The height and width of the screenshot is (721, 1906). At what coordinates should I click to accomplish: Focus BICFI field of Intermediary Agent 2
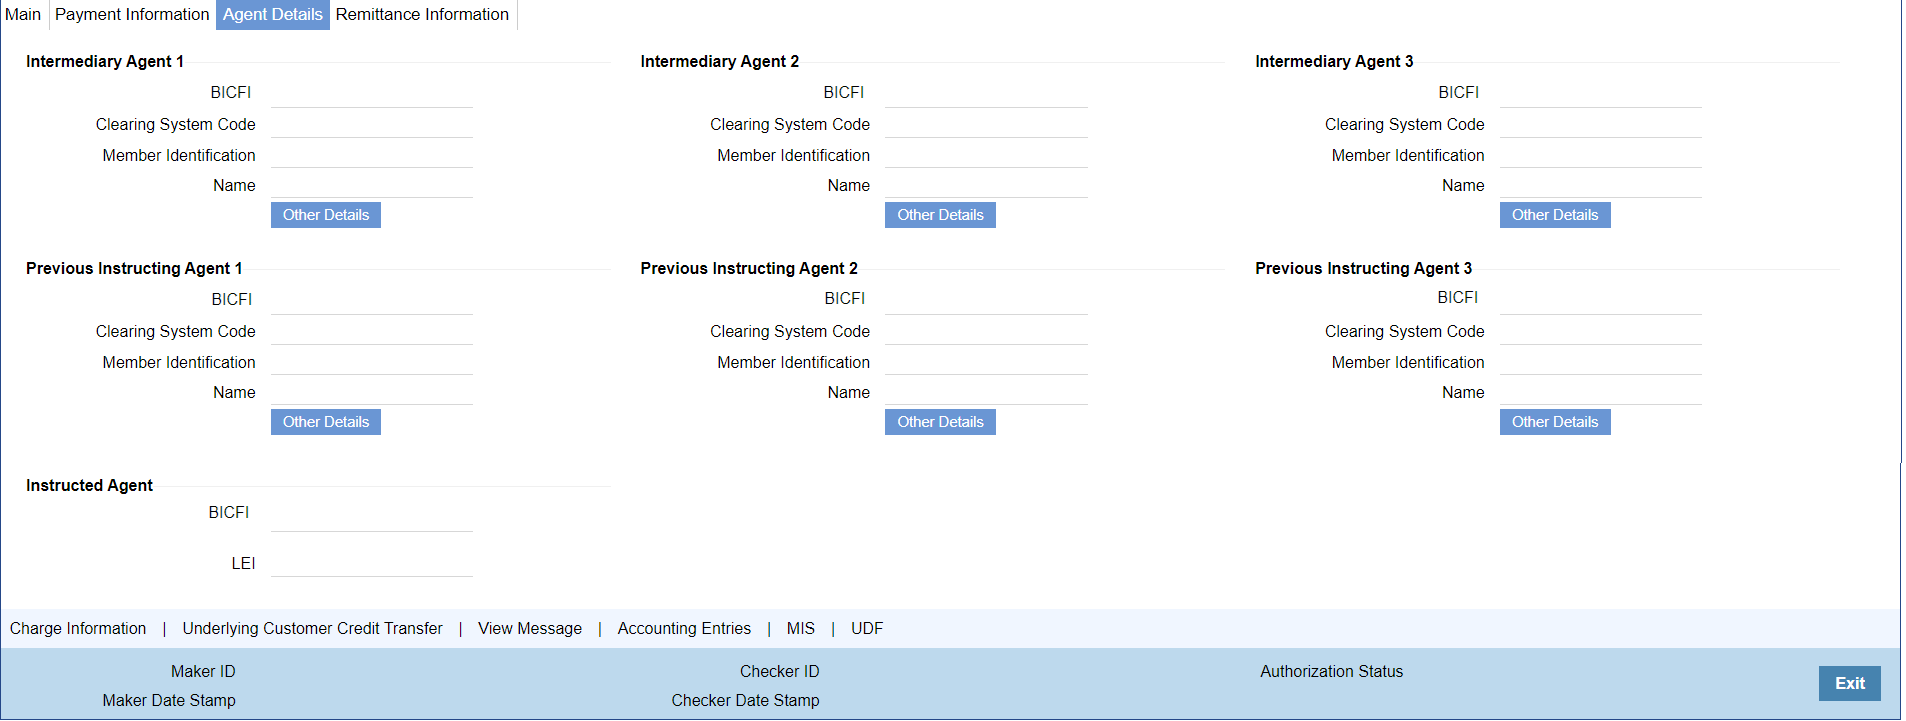[986, 94]
